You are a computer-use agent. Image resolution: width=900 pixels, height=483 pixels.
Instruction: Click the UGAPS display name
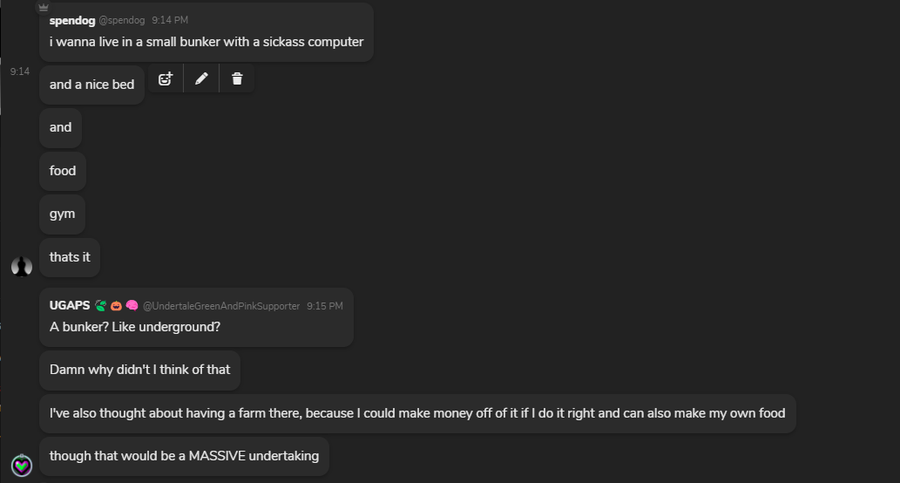pyautogui.click(x=70, y=305)
